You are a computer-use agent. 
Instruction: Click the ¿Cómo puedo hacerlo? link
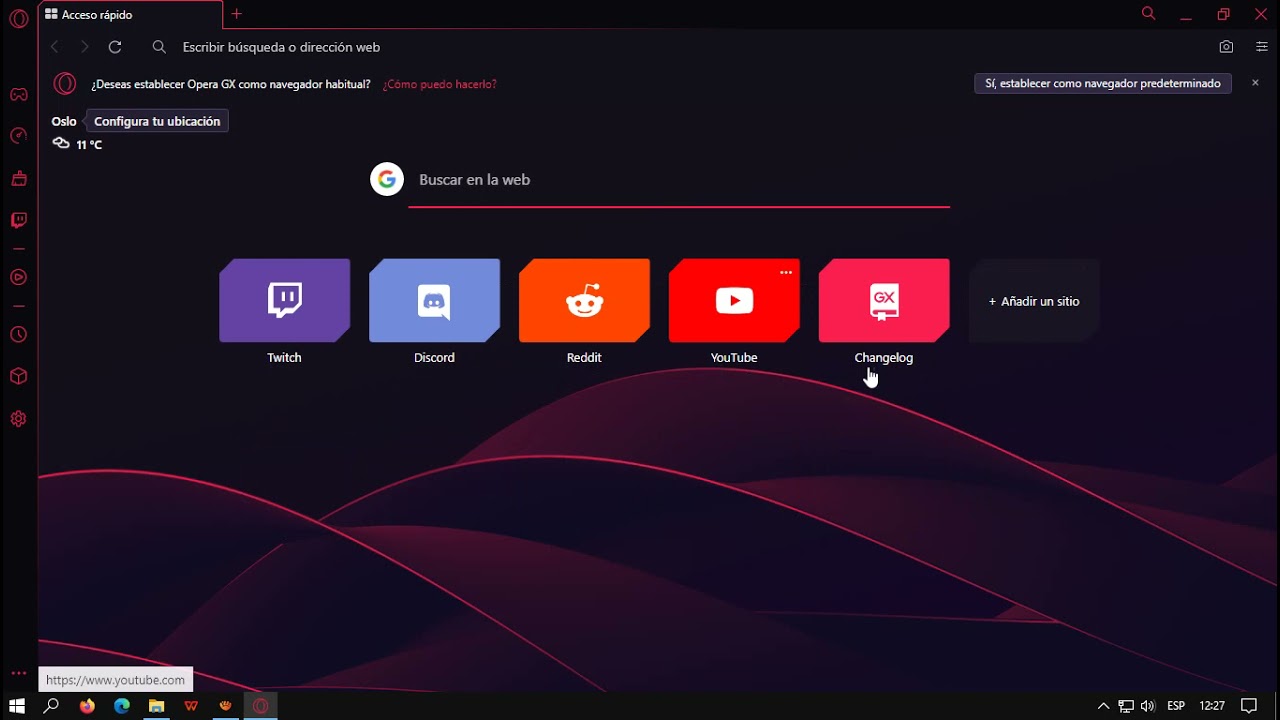coord(440,84)
